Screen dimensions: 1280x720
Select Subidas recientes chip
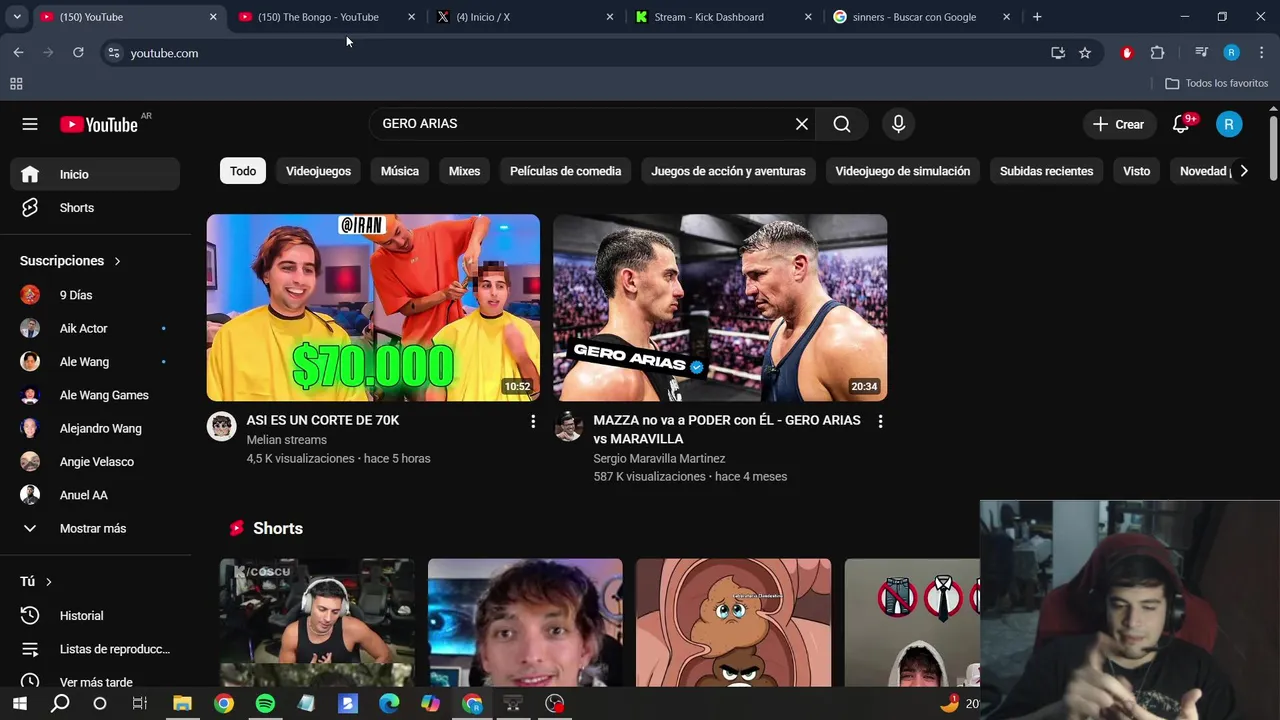[x=1046, y=171]
